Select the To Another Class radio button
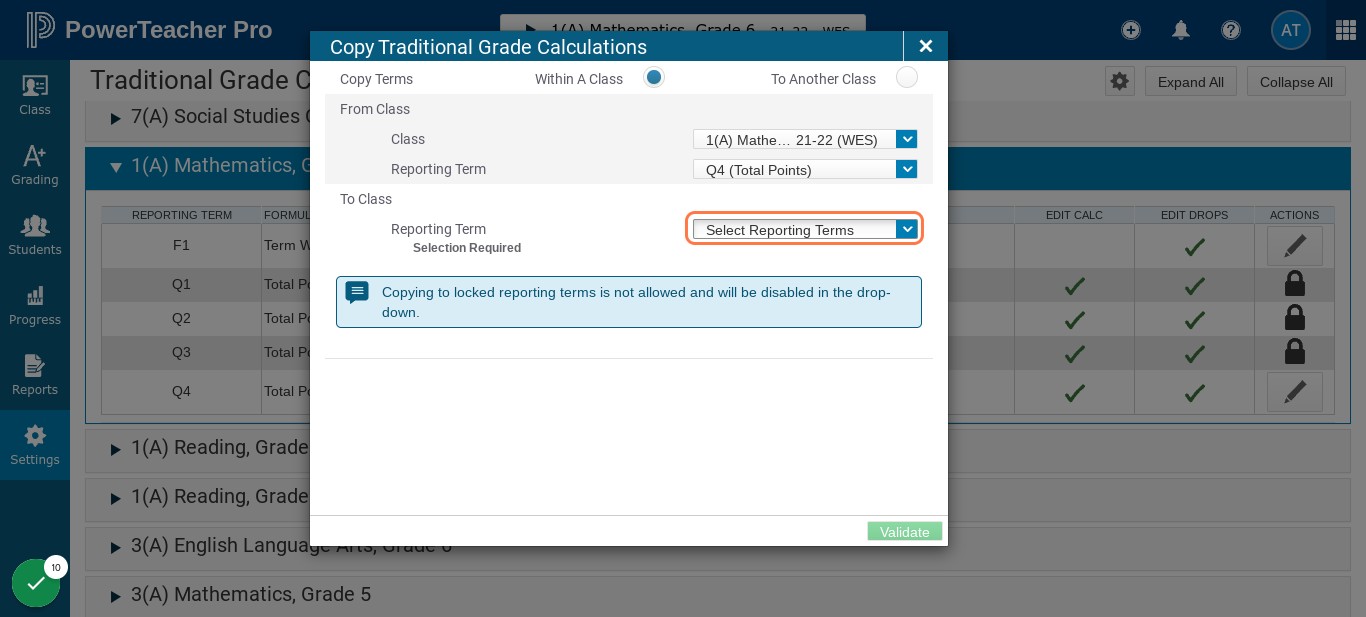1366x617 pixels. pyautogui.click(x=907, y=77)
